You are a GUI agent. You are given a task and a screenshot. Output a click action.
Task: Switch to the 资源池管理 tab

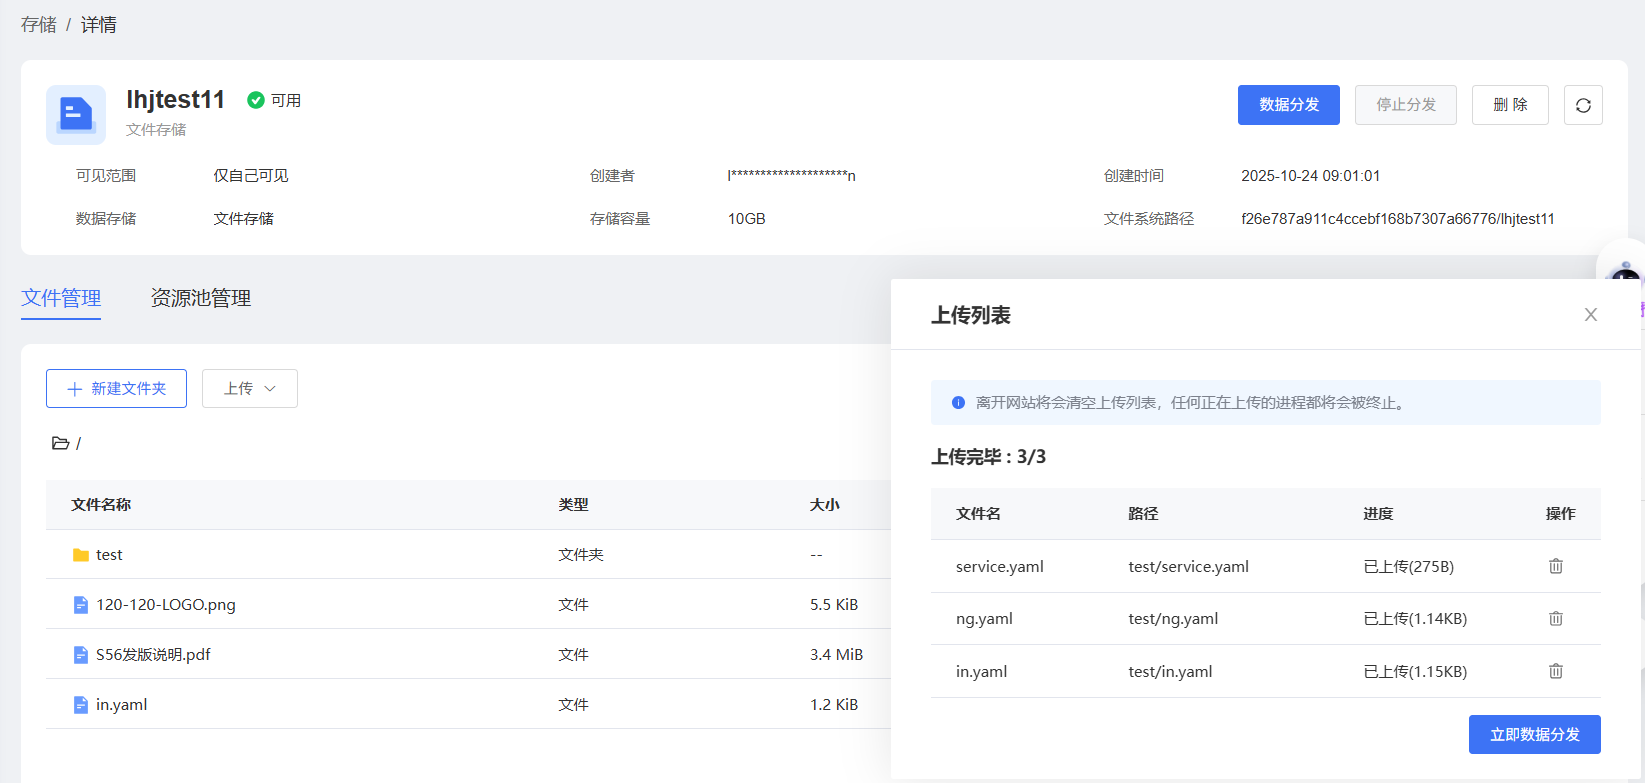200,298
